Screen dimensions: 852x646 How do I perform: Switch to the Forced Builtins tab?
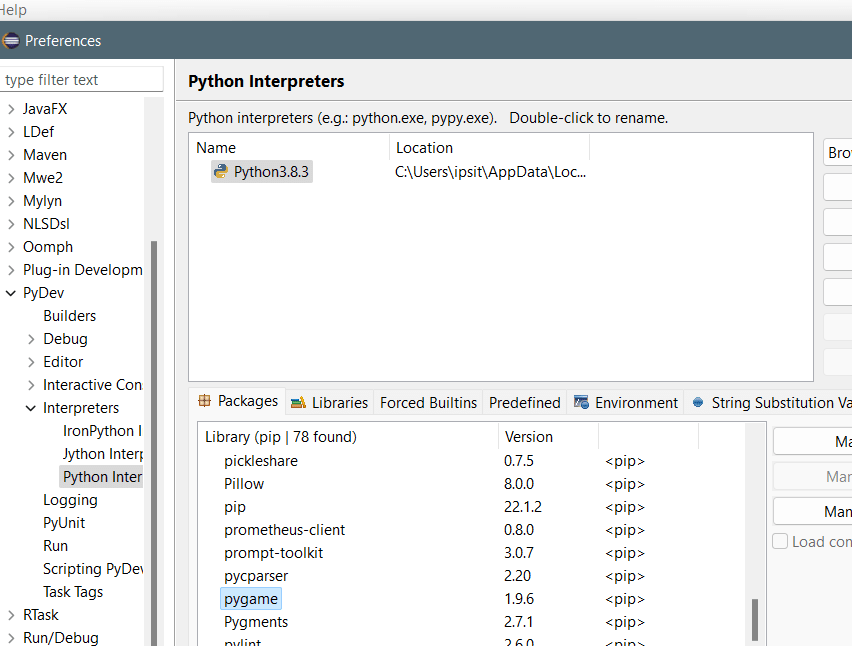tap(428, 403)
